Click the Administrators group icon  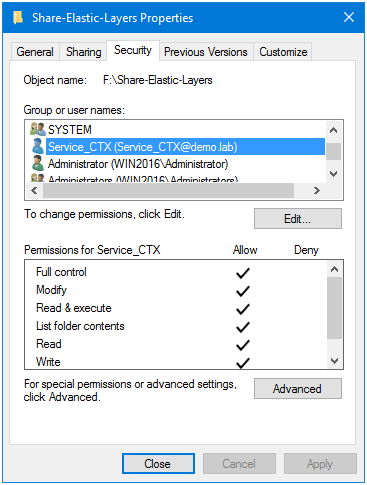tap(37, 178)
